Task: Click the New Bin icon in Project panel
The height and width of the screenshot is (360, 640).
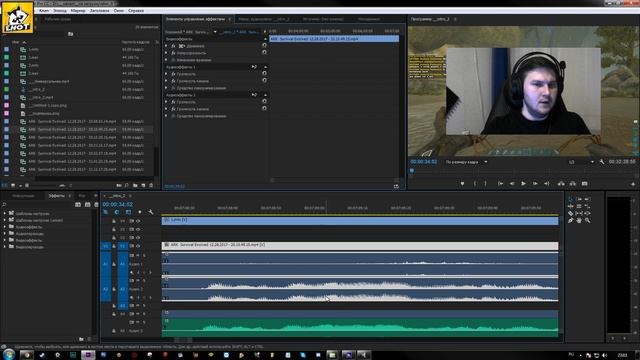Action: point(135,185)
